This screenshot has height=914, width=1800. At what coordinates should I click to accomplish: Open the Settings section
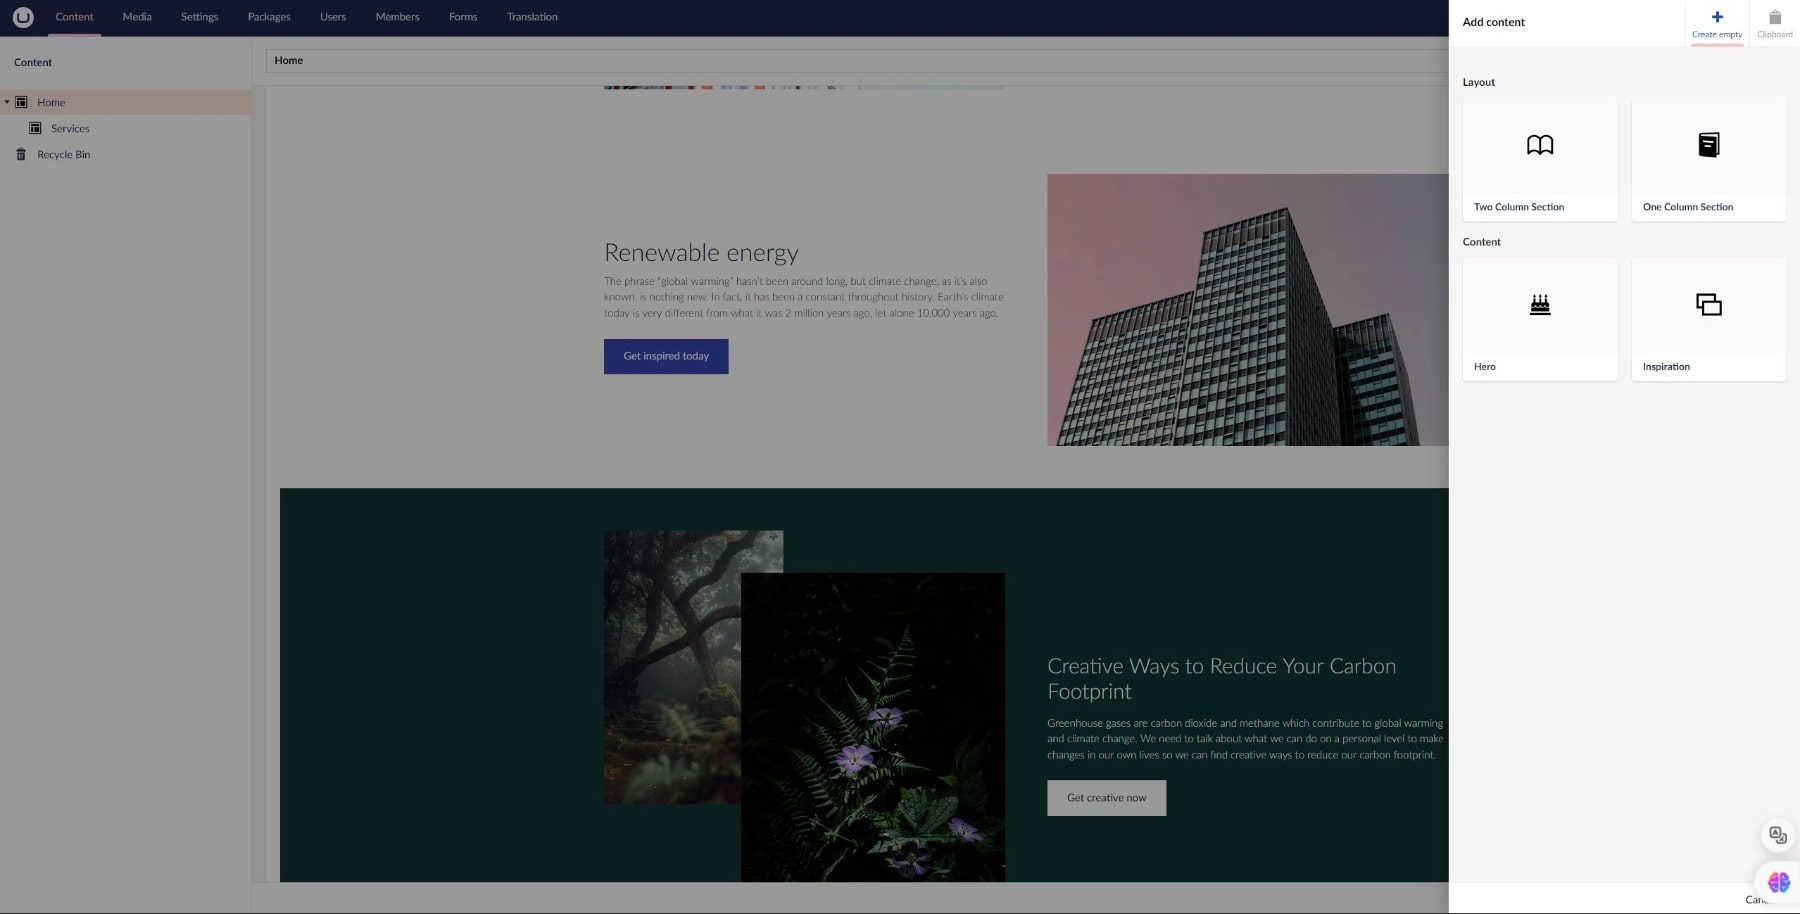click(x=199, y=17)
